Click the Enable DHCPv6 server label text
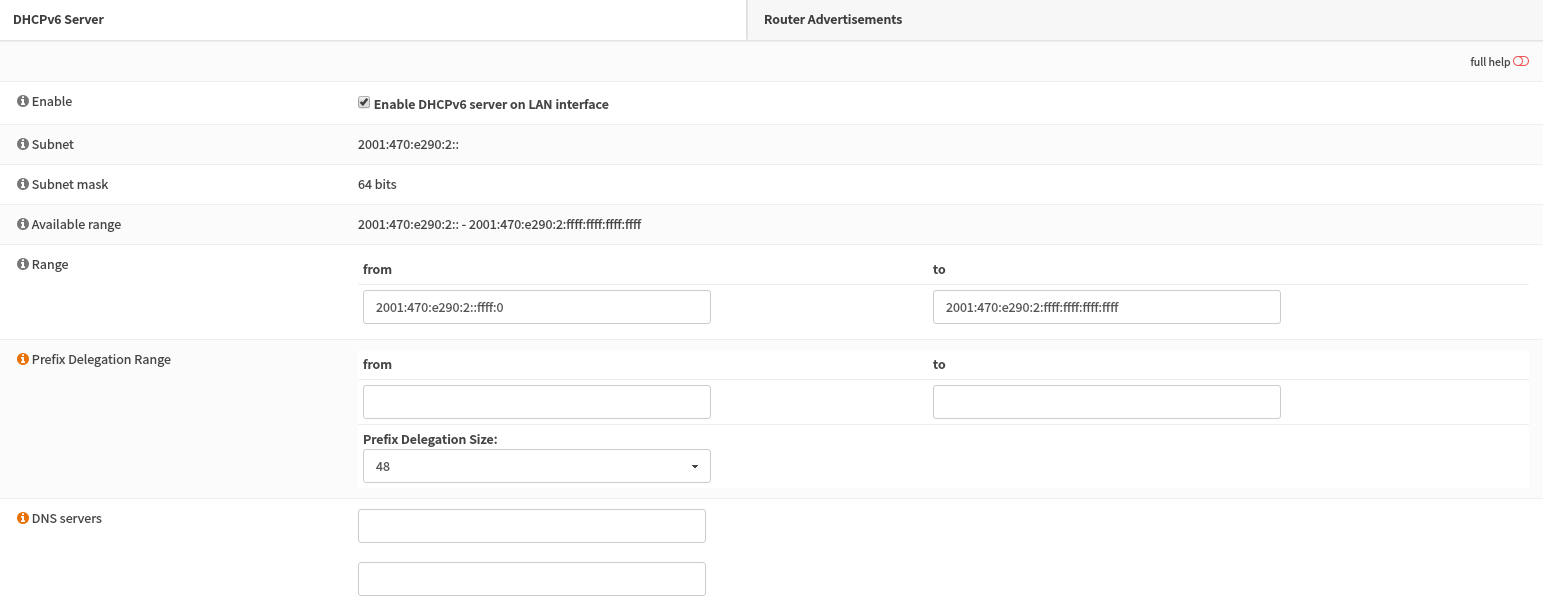 click(x=491, y=104)
